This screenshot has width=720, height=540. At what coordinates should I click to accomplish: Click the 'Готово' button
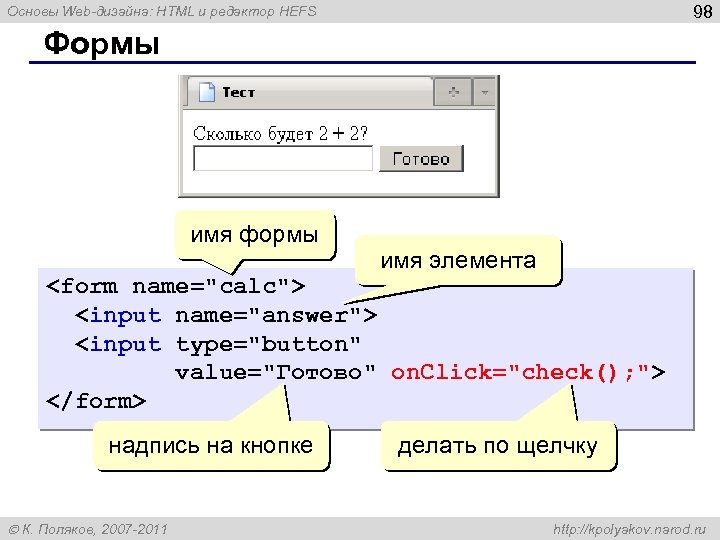[421, 159]
